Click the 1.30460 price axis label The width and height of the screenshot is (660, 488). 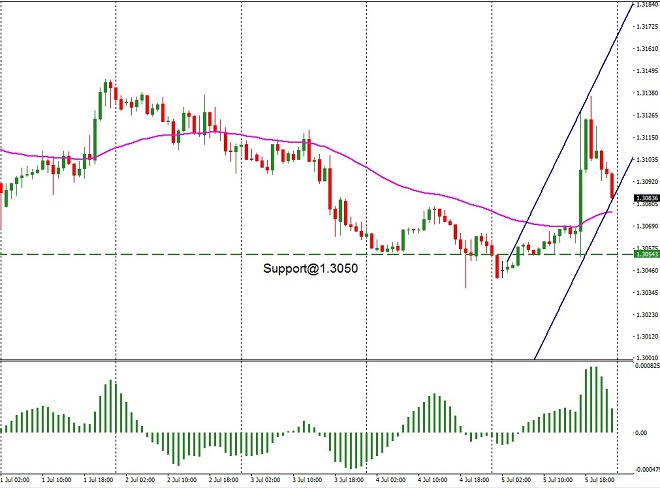647,271
